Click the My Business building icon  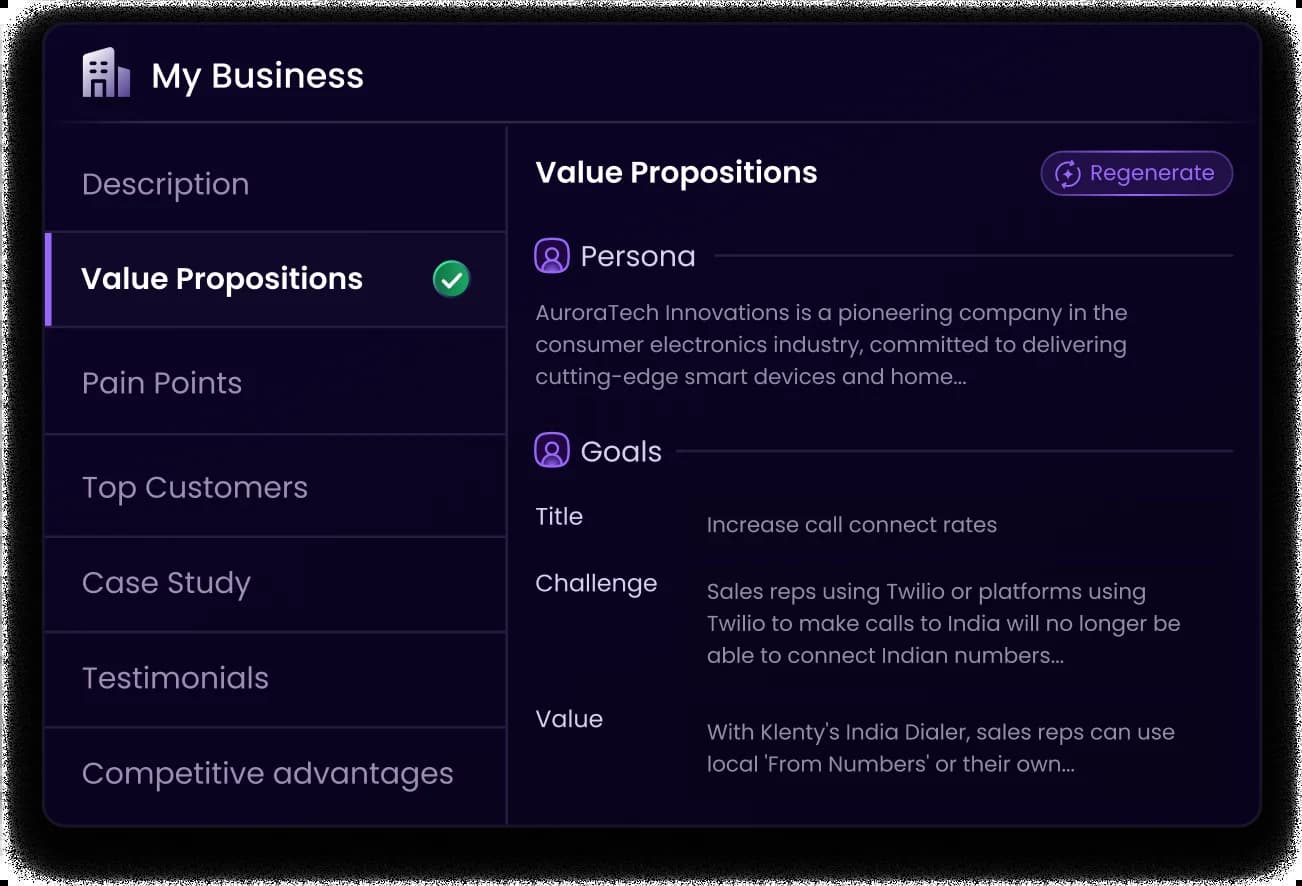[x=106, y=73]
